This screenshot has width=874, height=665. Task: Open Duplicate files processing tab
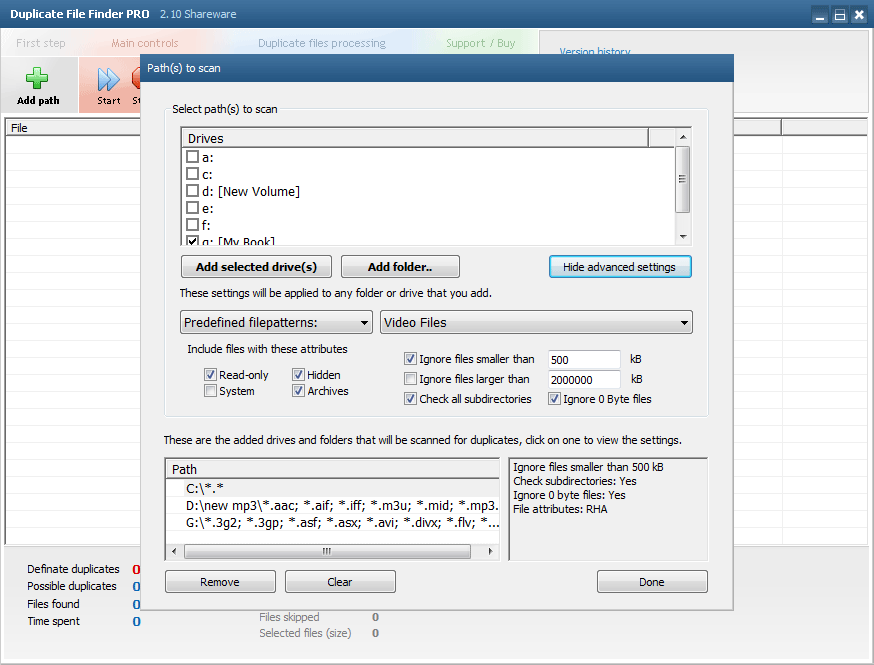click(322, 43)
